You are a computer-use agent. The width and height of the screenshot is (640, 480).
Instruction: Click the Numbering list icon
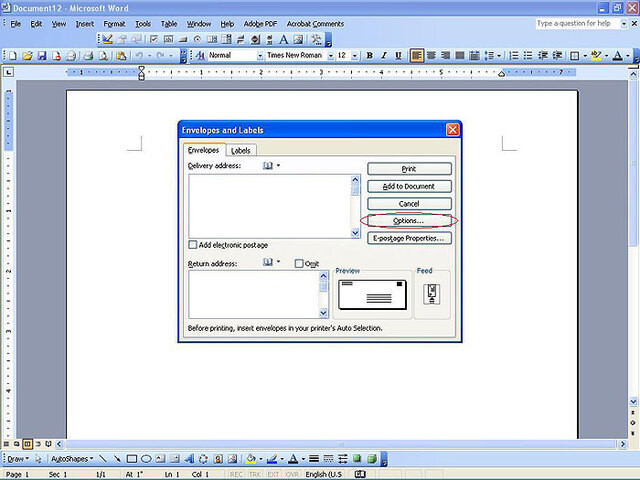(x=514, y=56)
